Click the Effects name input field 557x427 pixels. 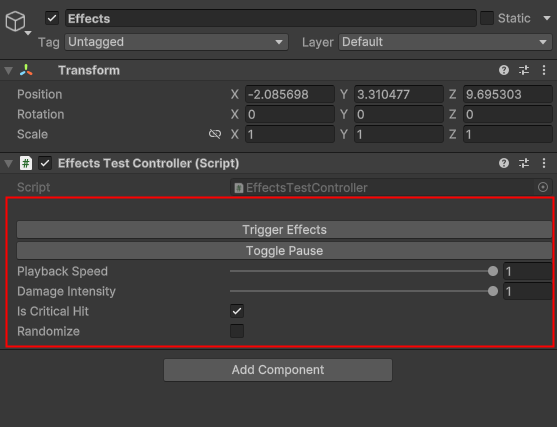click(270, 18)
